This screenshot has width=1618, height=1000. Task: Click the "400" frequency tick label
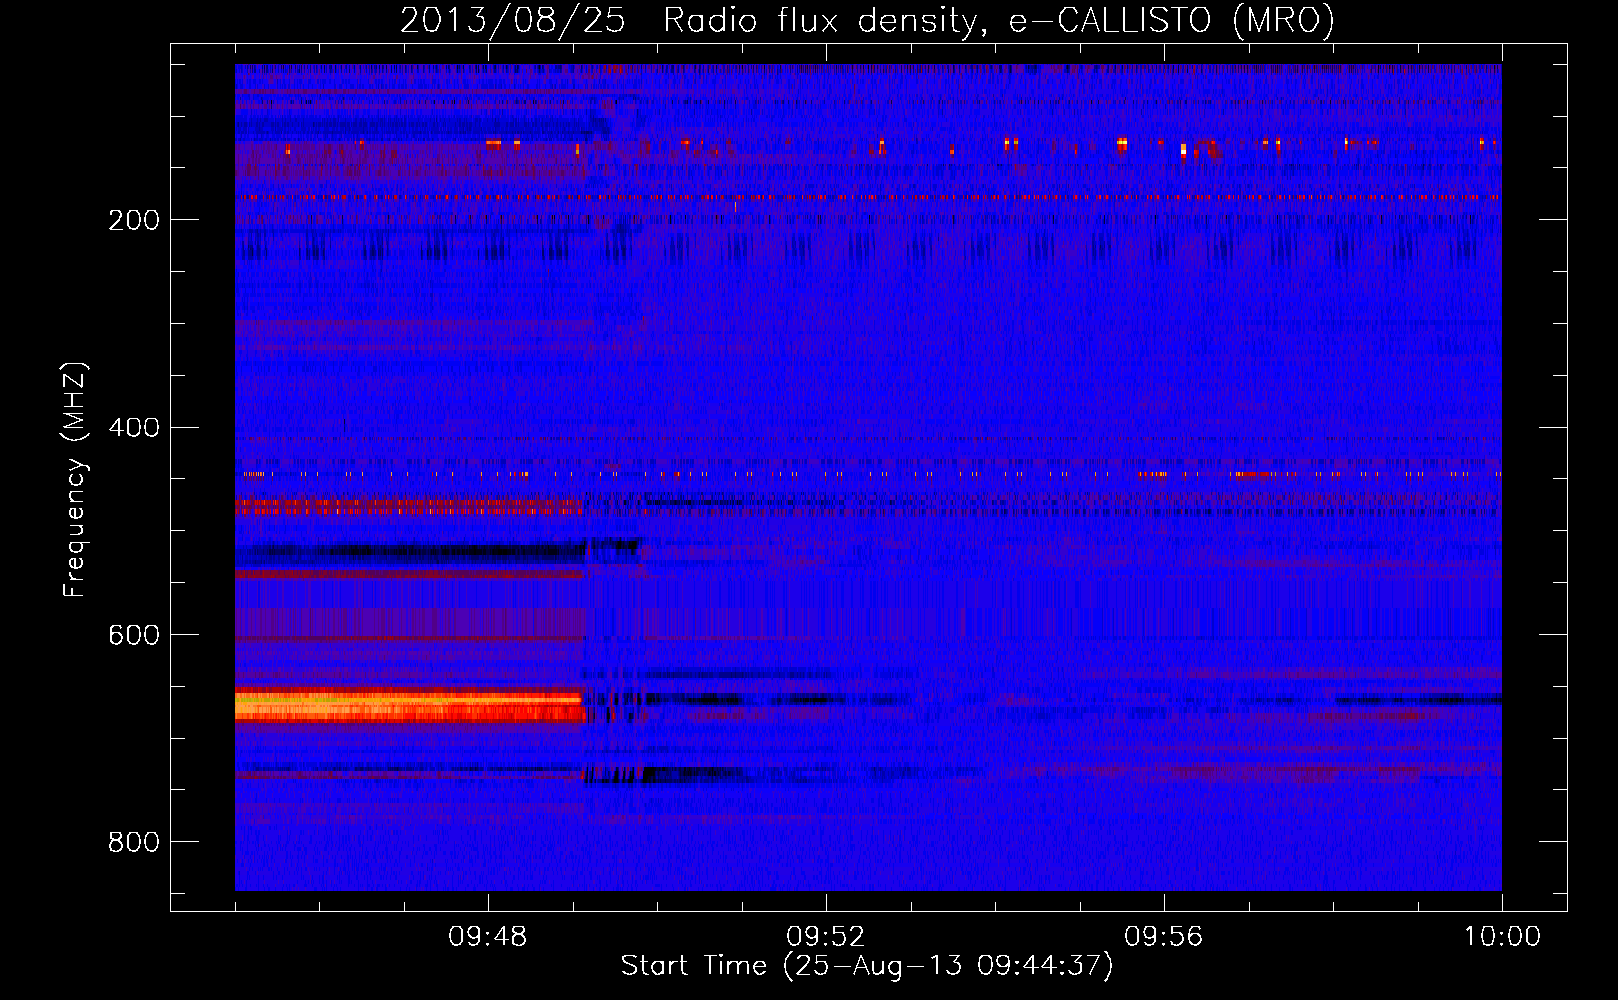tap(134, 428)
